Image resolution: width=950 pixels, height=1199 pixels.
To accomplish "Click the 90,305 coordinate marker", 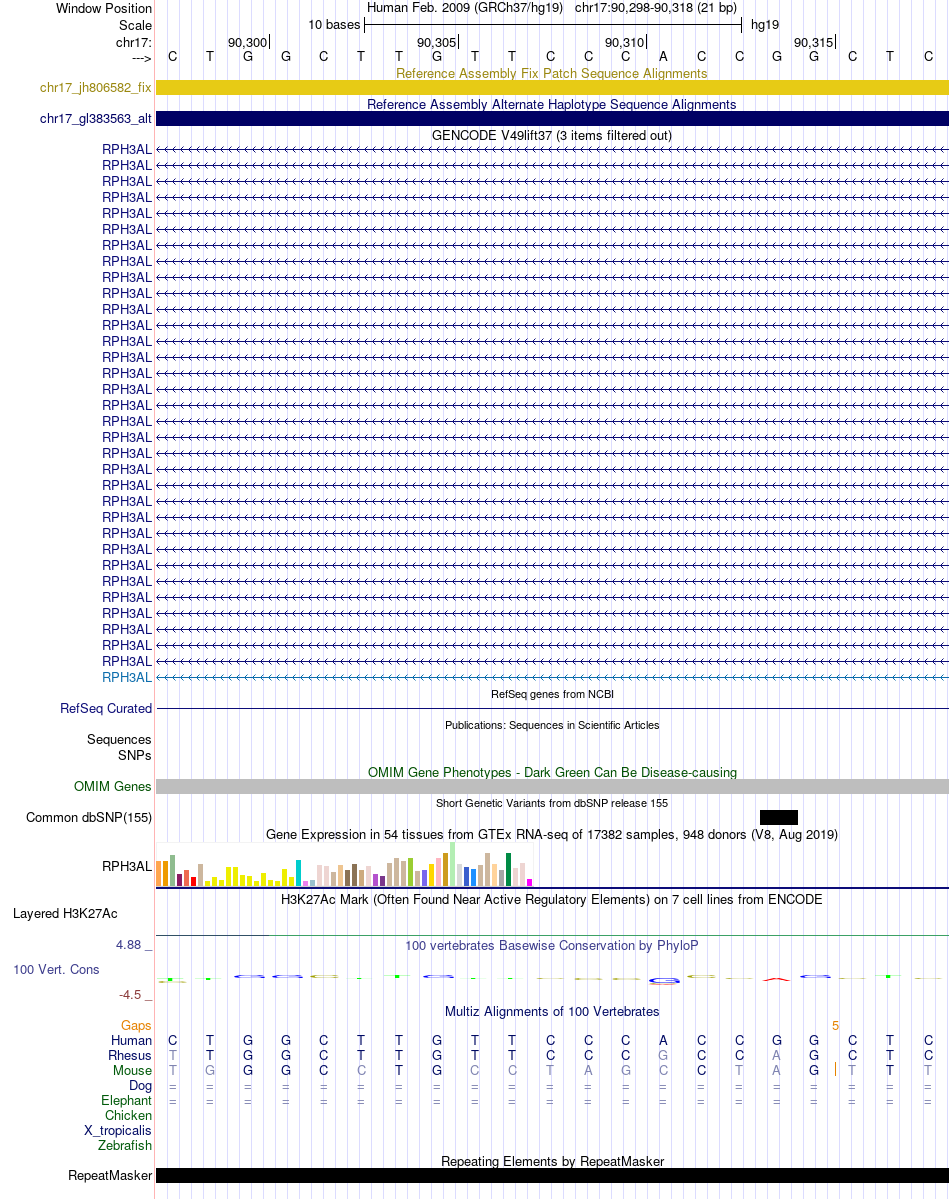I will point(437,43).
